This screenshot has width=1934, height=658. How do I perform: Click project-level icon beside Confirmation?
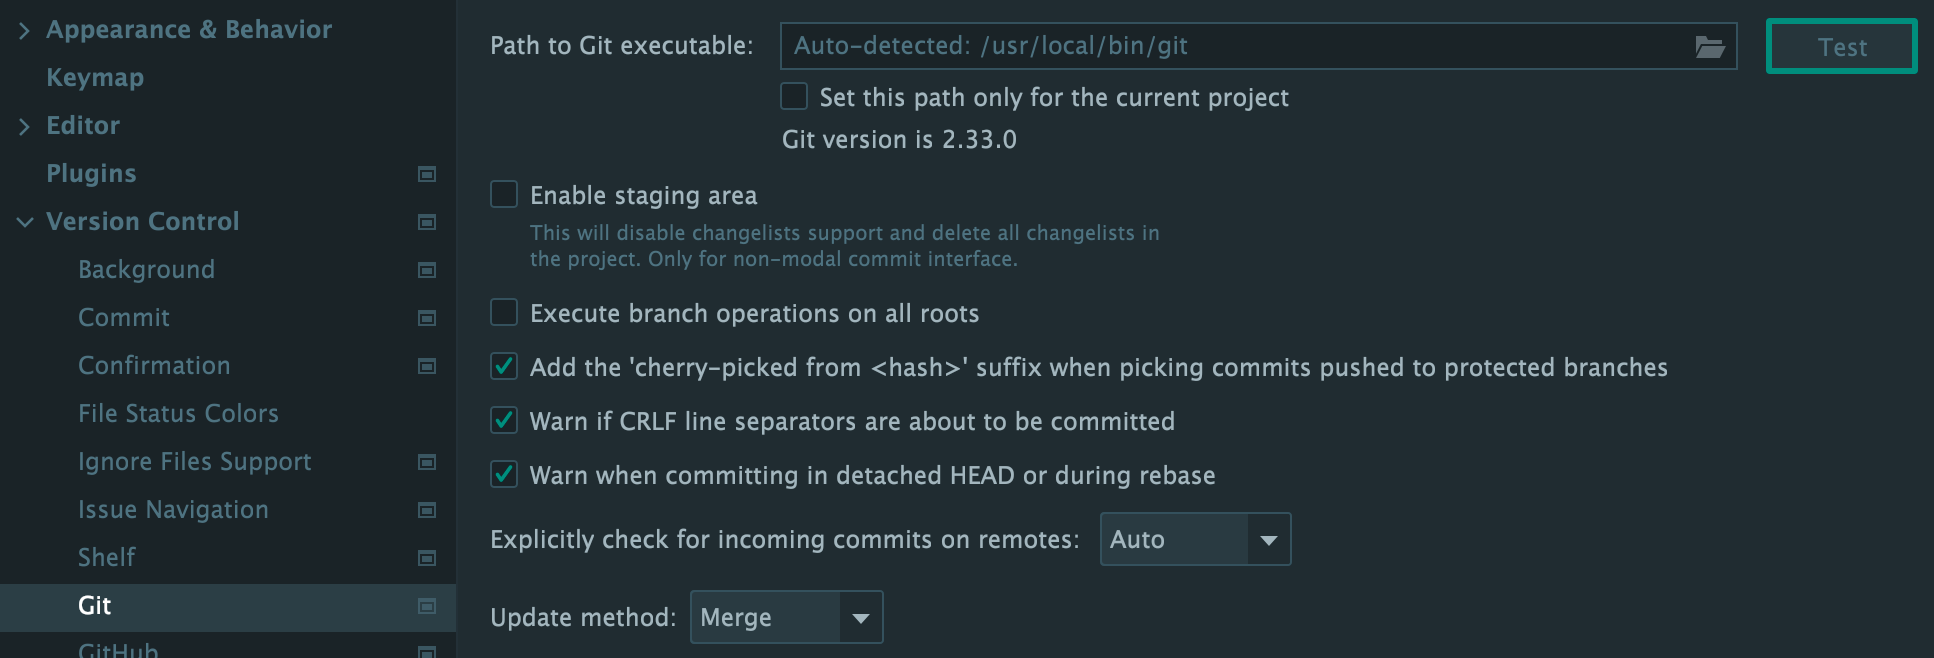[427, 366]
